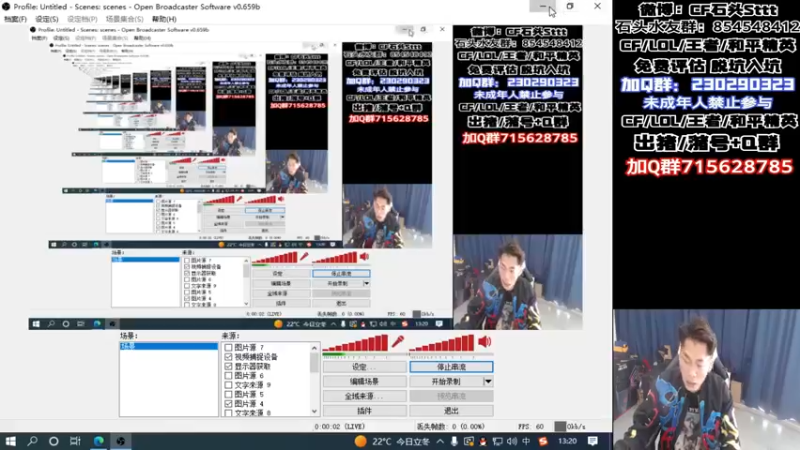Toggle 文字来源 8 source checkbox
The height and width of the screenshot is (450, 800).
[228, 412]
